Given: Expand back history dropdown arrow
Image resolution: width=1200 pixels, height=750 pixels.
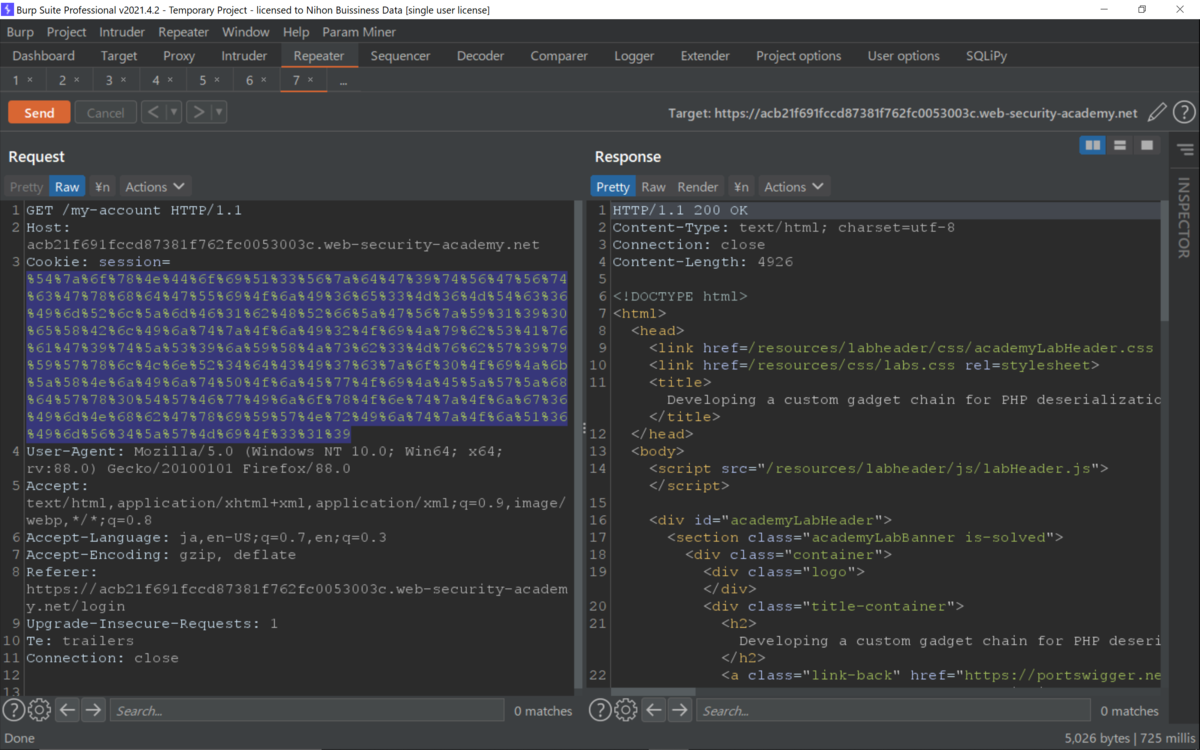Looking at the screenshot, I should (x=174, y=112).
